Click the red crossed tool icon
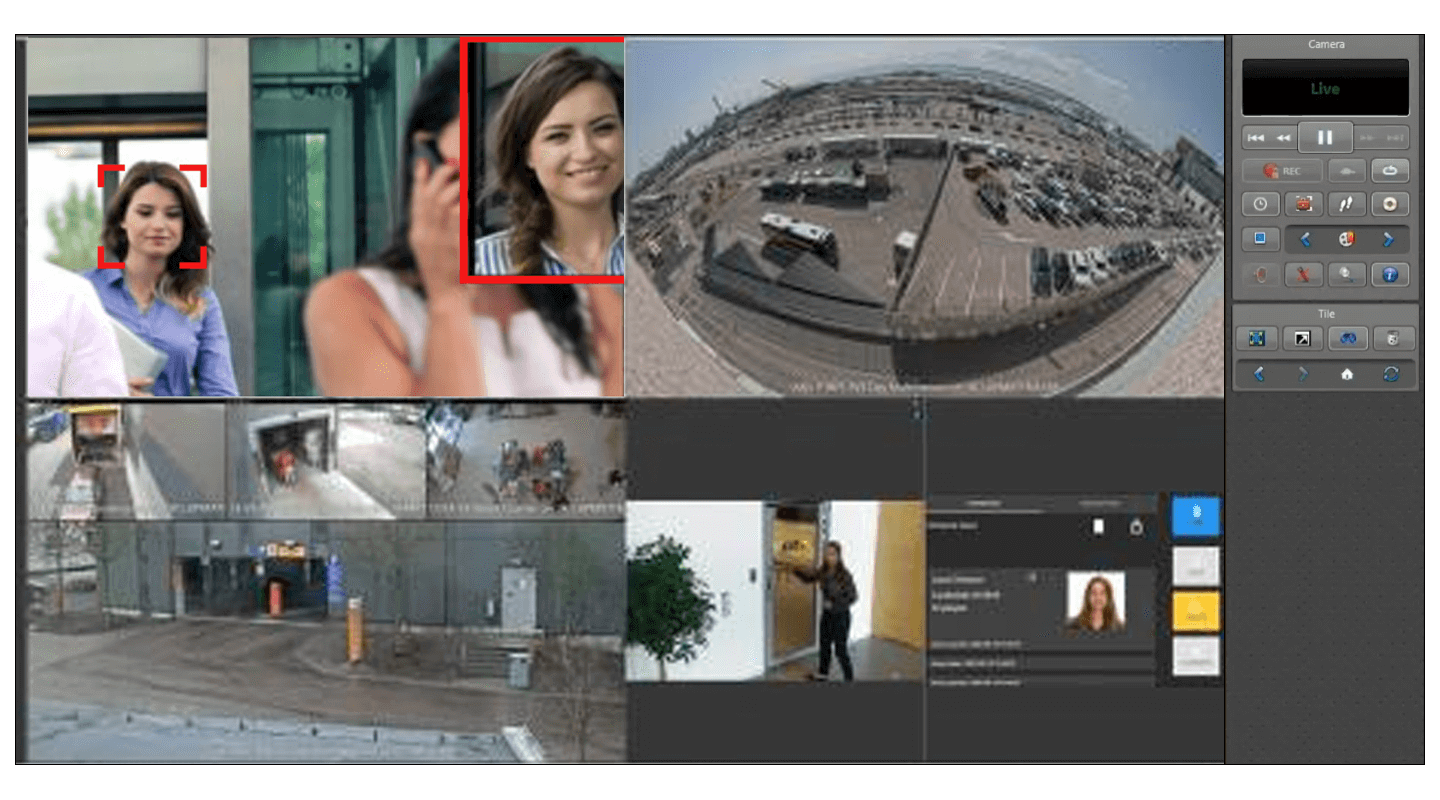1440x800 pixels. point(1303,274)
